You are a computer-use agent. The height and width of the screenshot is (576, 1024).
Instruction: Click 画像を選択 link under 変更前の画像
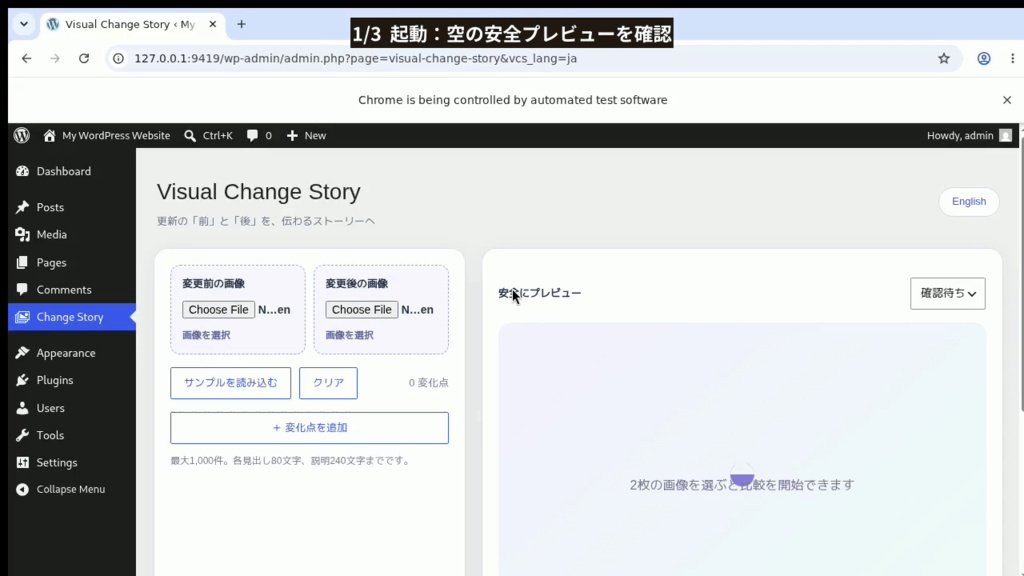tap(206, 335)
